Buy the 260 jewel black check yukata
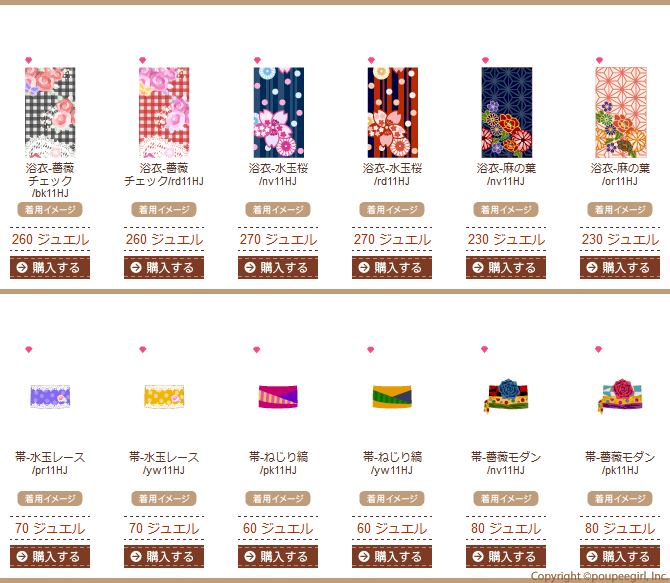Viewport: 670px width, 583px height. [50, 268]
